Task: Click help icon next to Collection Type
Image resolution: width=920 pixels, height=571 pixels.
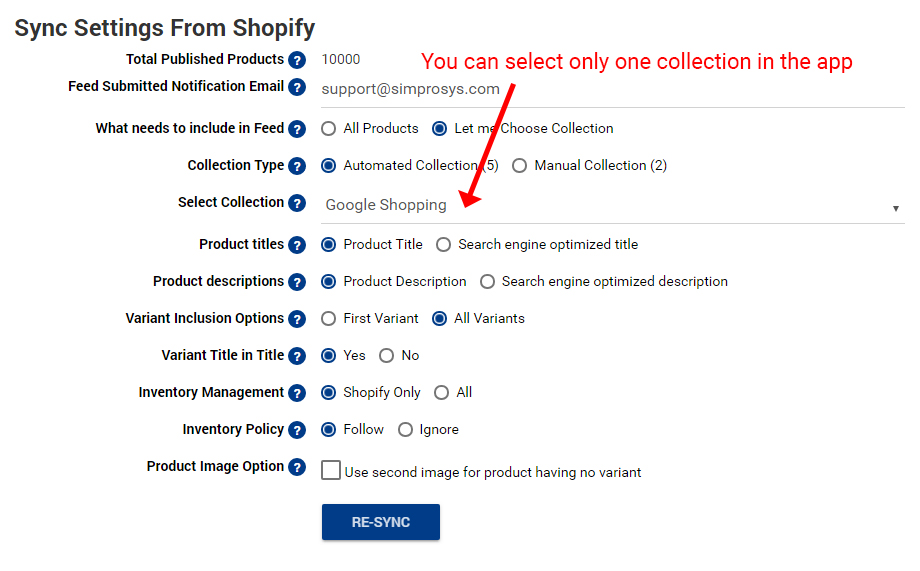Action: coord(297,166)
